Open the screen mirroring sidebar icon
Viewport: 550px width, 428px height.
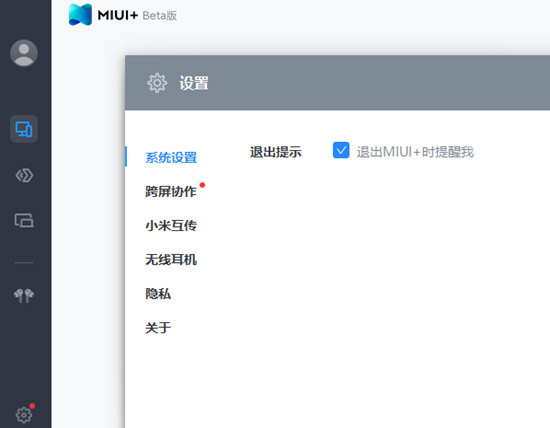point(24,221)
